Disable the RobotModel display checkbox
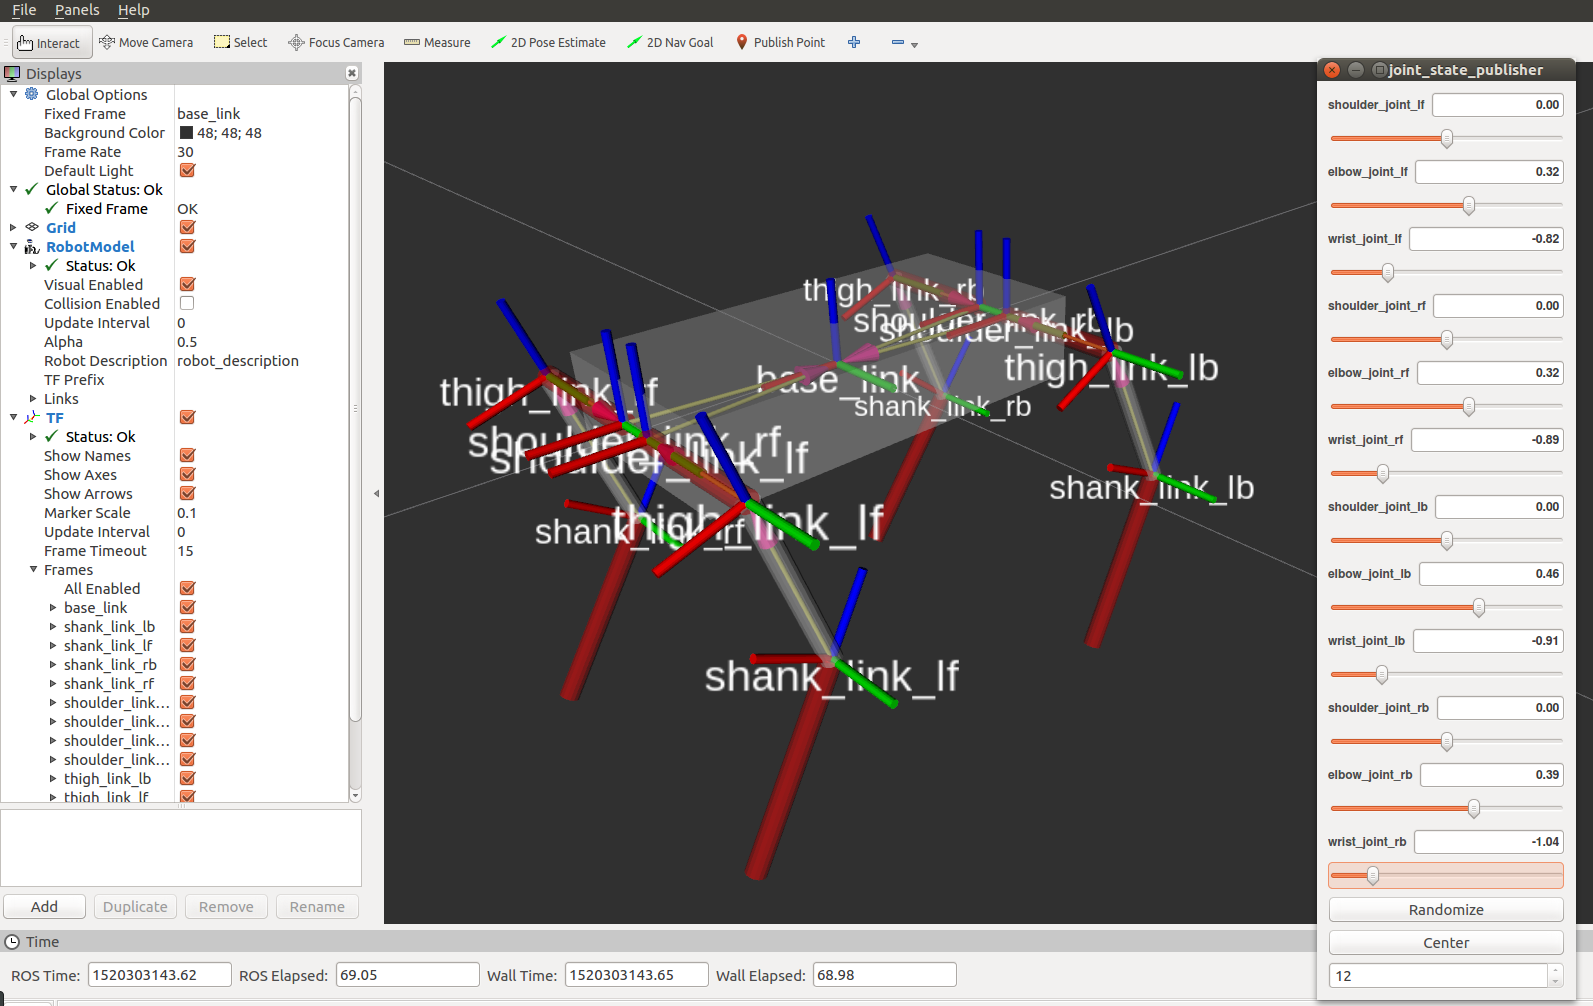 [187, 246]
